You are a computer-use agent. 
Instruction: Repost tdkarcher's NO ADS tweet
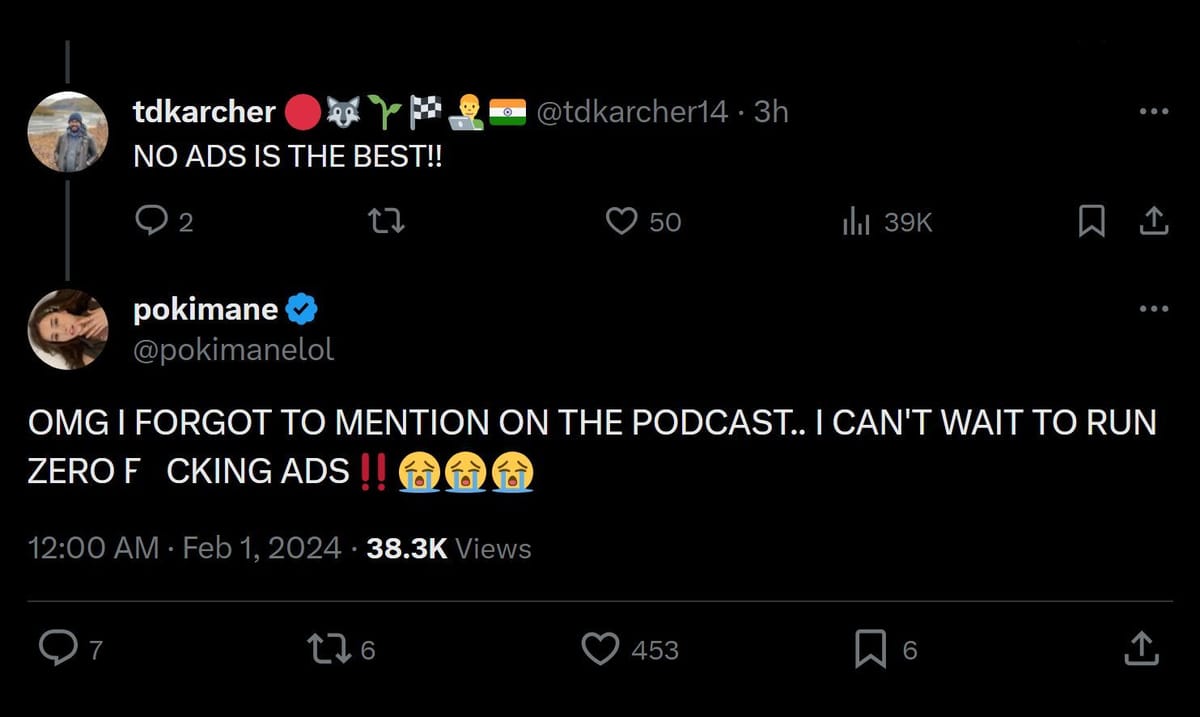pyautogui.click(x=387, y=221)
